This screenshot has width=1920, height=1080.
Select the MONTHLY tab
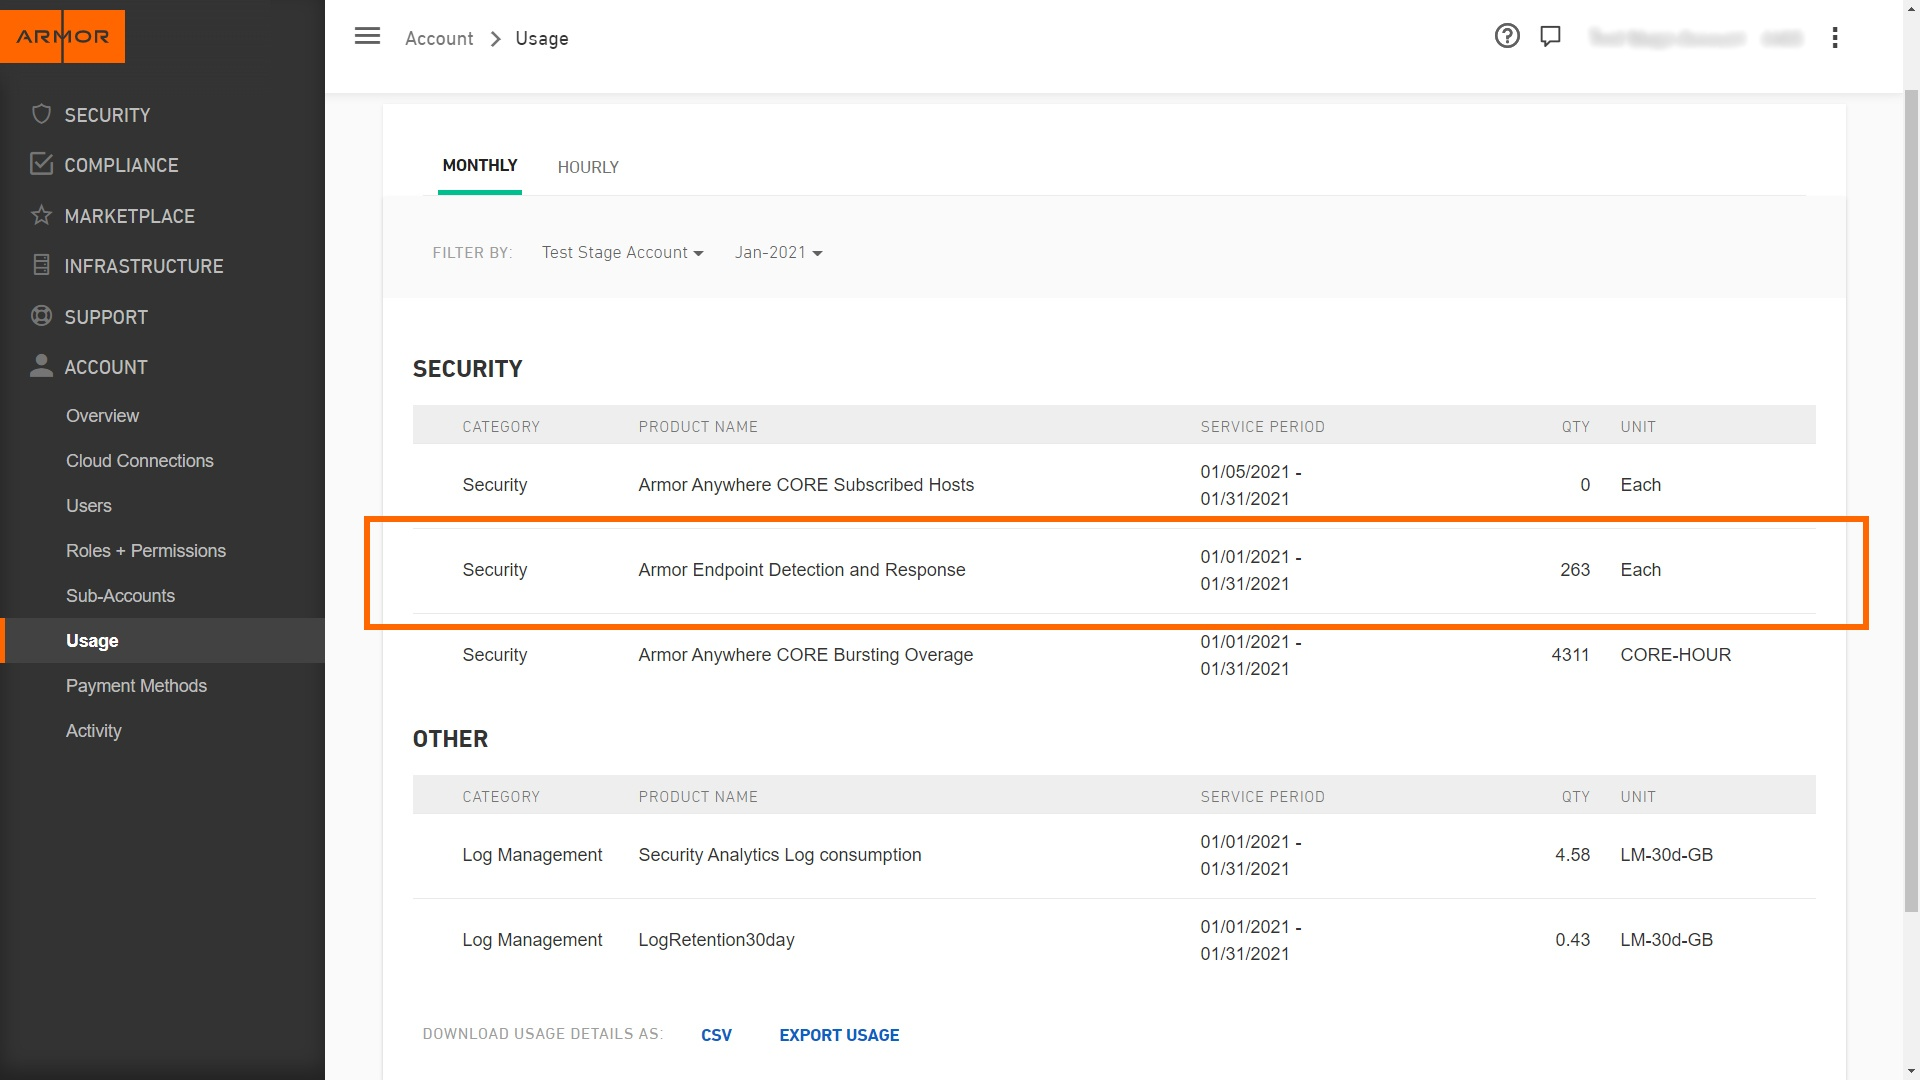coord(480,165)
